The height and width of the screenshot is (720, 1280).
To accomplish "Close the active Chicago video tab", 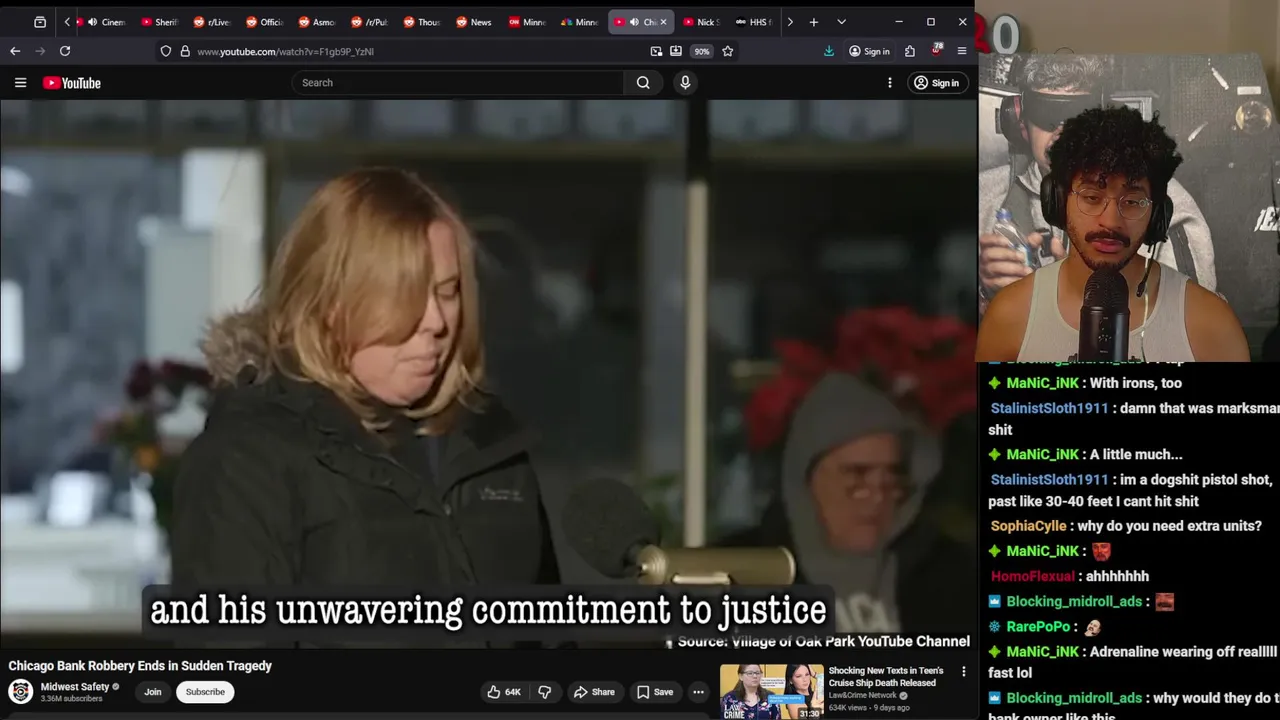I will tap(662, 22).
